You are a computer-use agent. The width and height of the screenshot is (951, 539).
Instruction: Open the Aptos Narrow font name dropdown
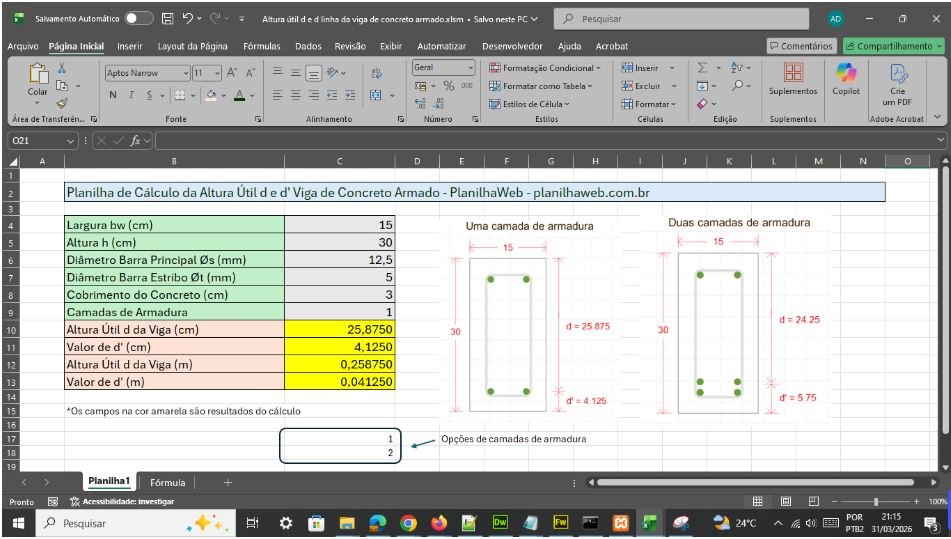pos(185,72)
